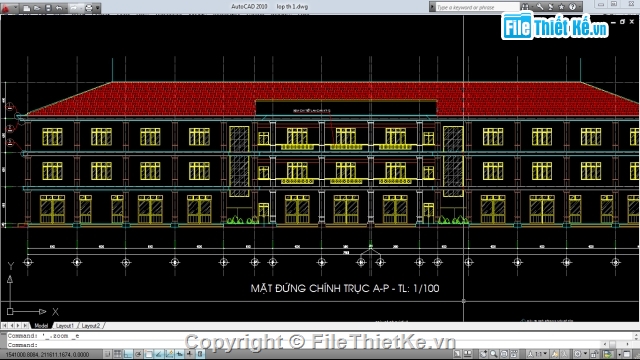Go to previous layout tab arrow
The width and height of the screenshot is (640, 360).
(11, 326)
